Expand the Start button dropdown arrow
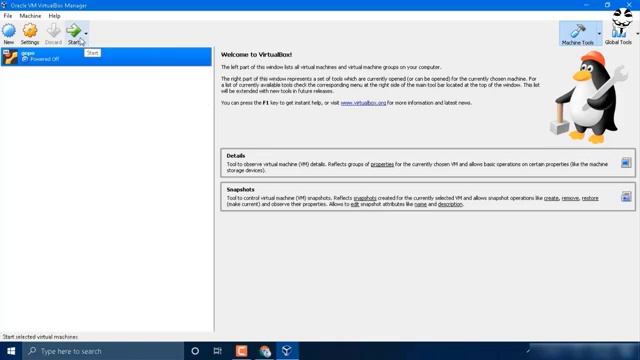 pyautogui.click(x=86, y=33)
